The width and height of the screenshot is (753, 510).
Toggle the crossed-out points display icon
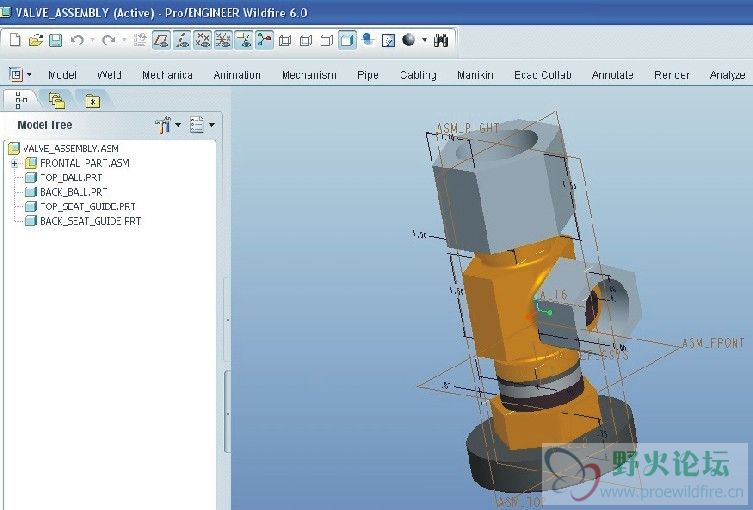(x=223, y=40)
